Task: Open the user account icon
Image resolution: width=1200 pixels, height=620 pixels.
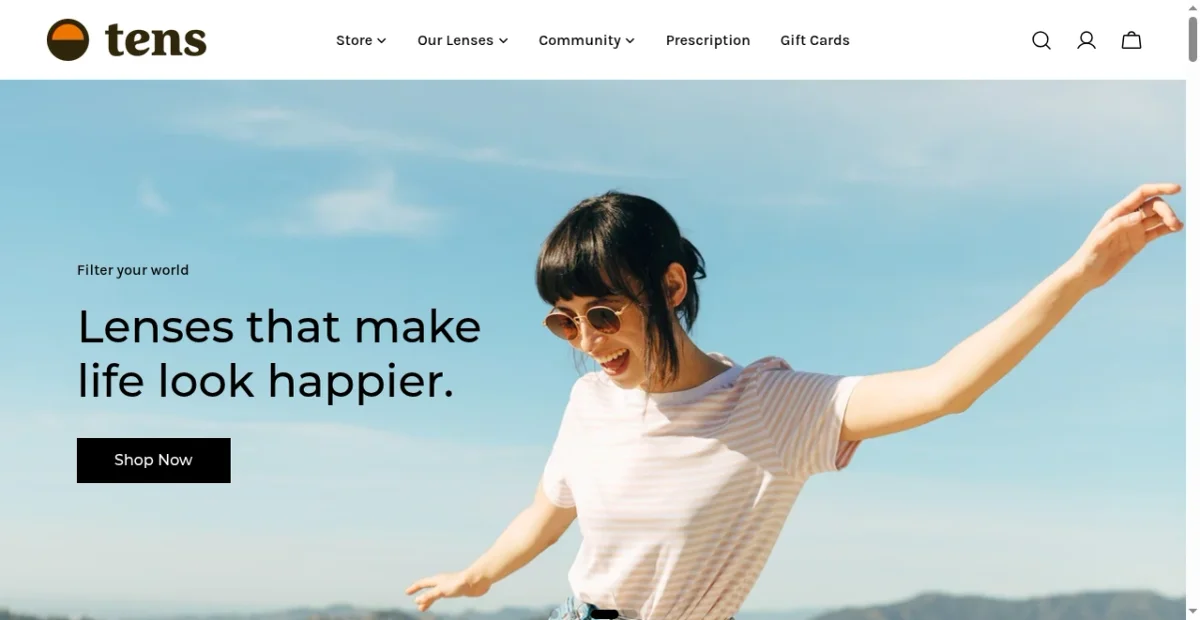Action: pos(1086,40)
